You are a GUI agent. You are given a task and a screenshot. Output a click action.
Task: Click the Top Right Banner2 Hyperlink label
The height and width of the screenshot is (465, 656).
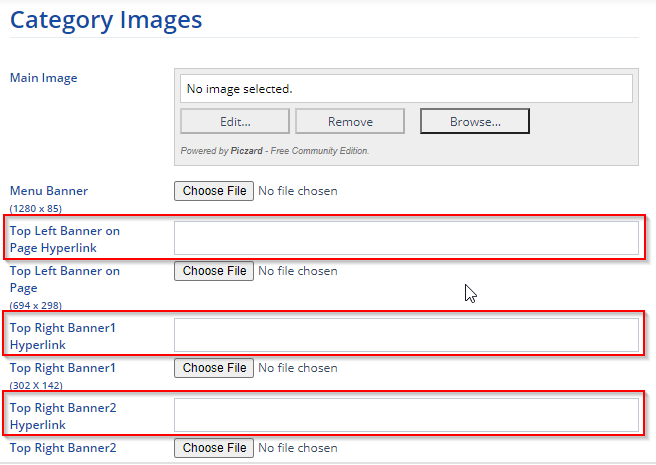pos(62,416)
